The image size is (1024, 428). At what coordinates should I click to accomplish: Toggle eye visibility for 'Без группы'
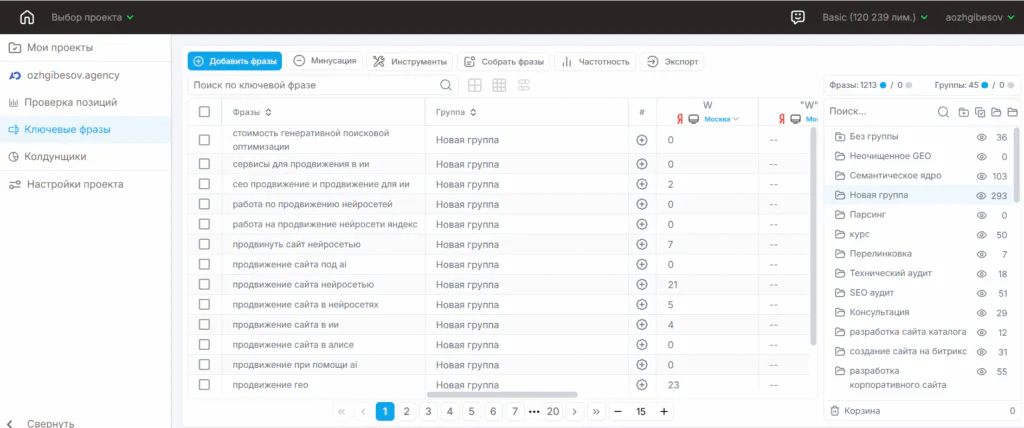click(981, 137)
